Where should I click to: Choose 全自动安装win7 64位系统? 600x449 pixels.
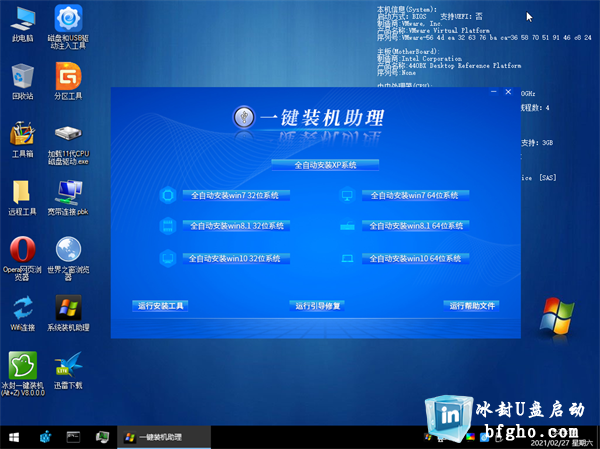[415, 196]
